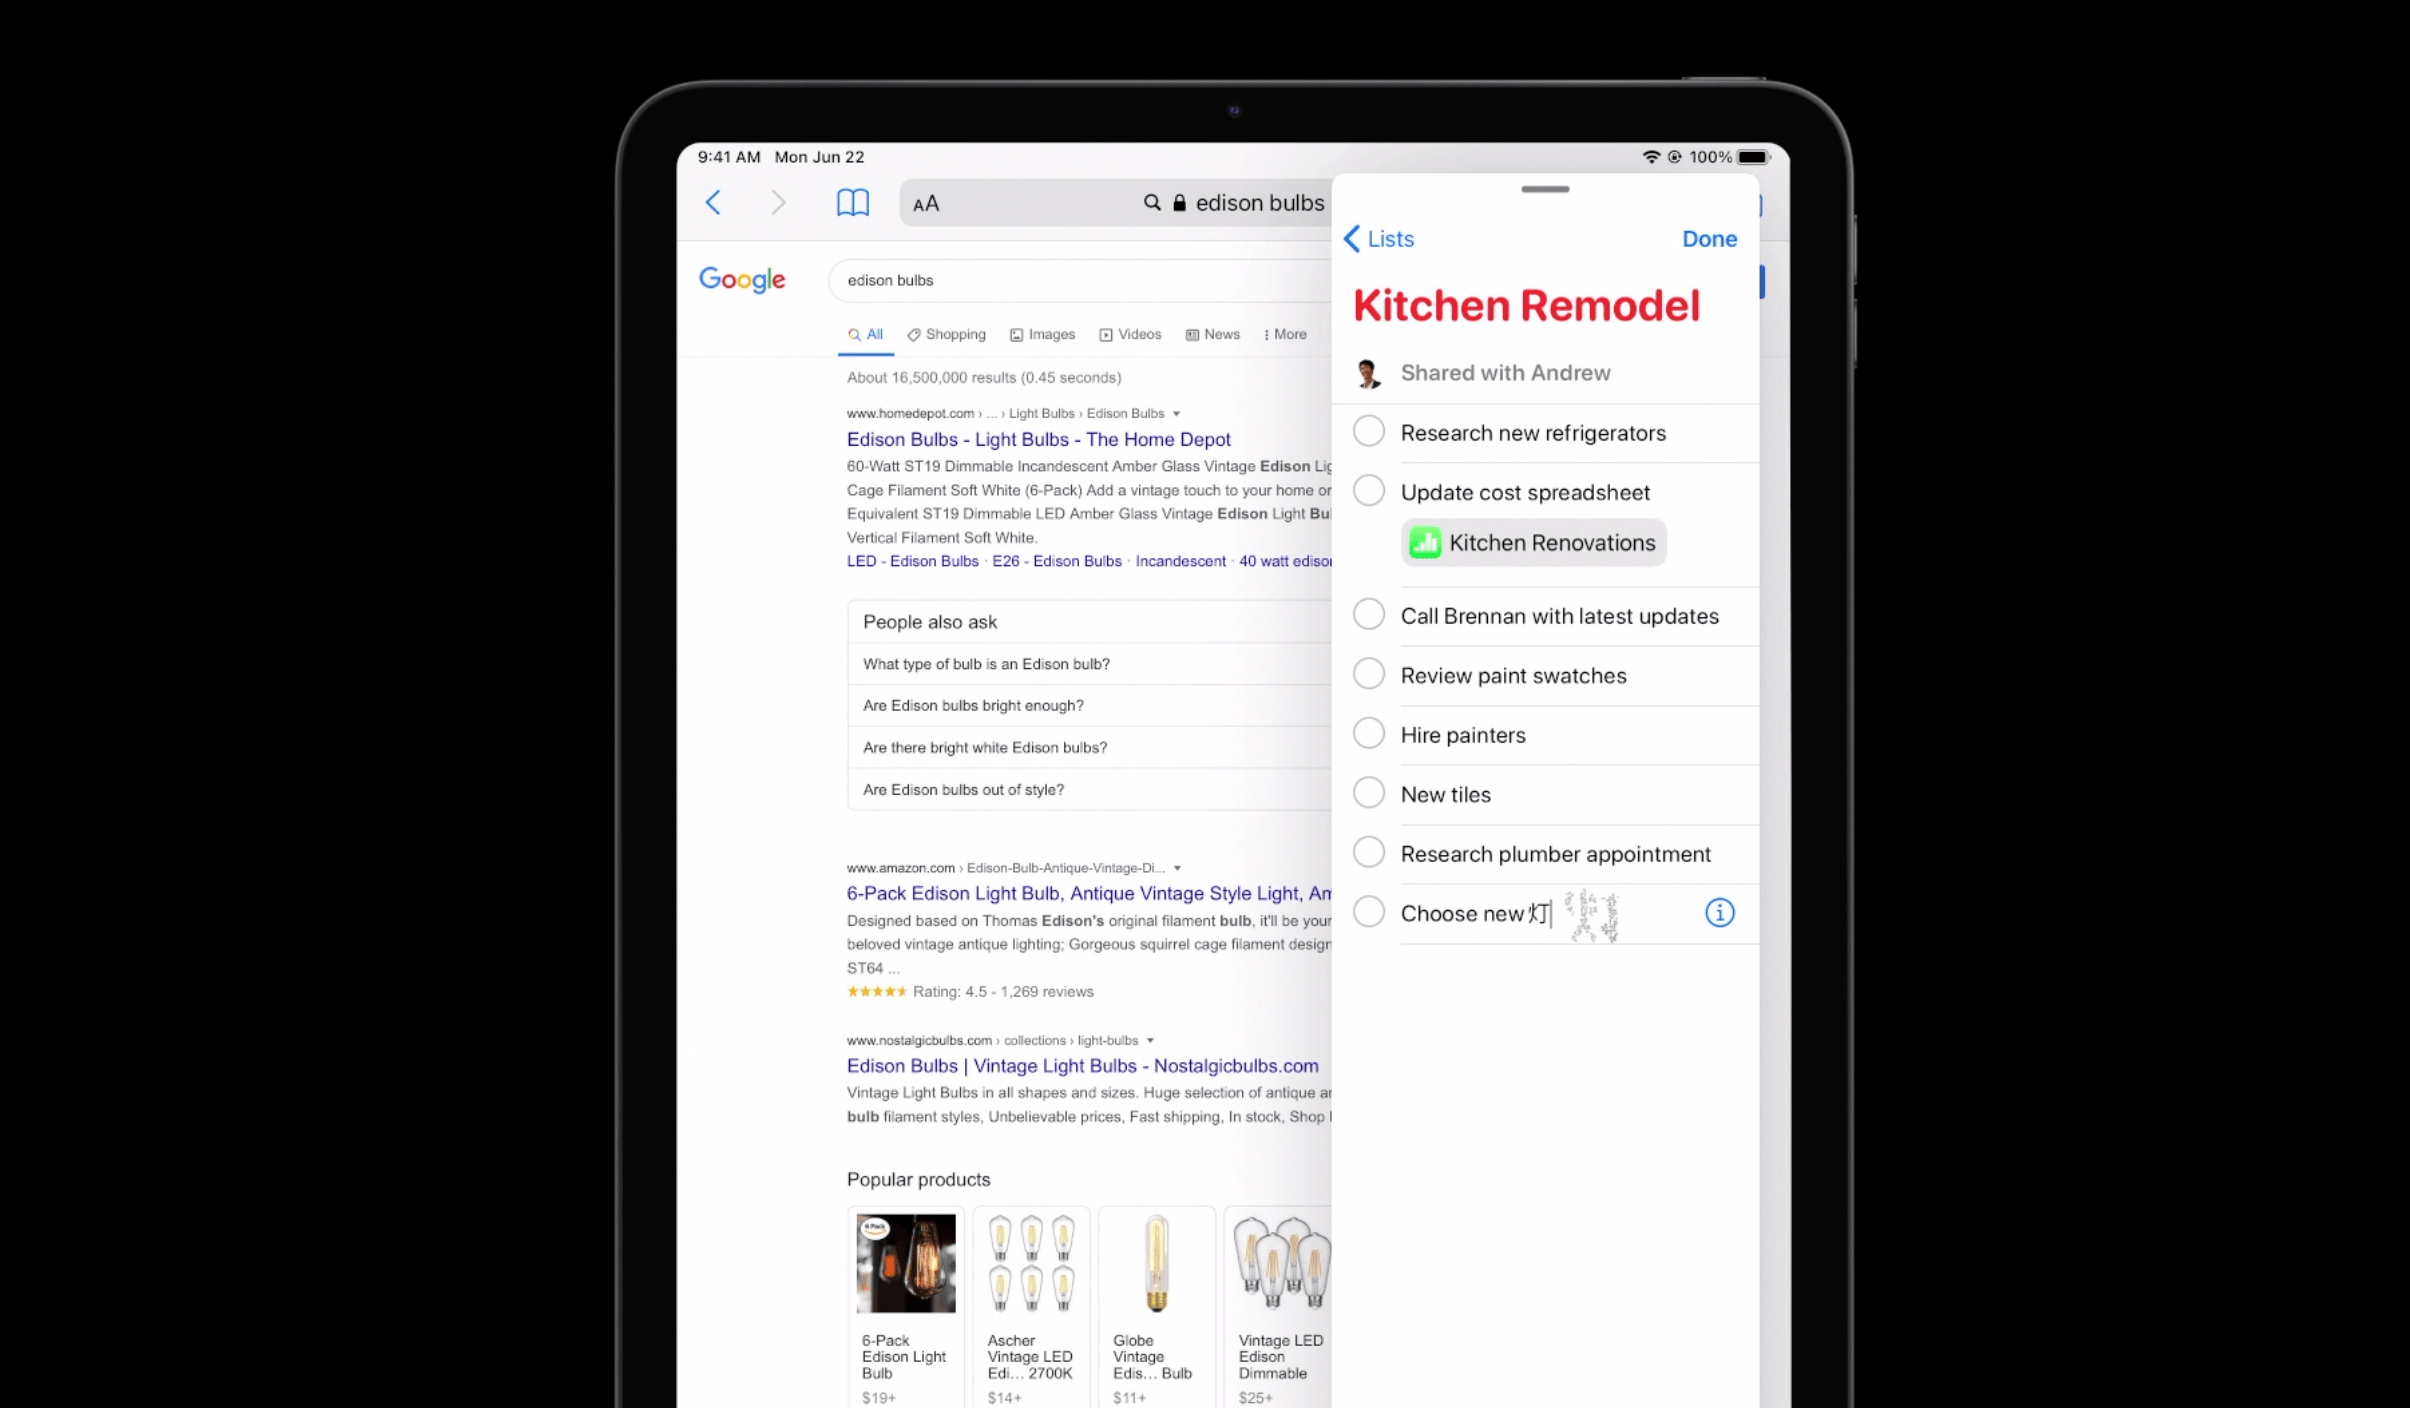Open the 6-Pack Edison Light Bulb product thumbnail
This screenshot has height=1408, width=2410.
pos(906,1264)
